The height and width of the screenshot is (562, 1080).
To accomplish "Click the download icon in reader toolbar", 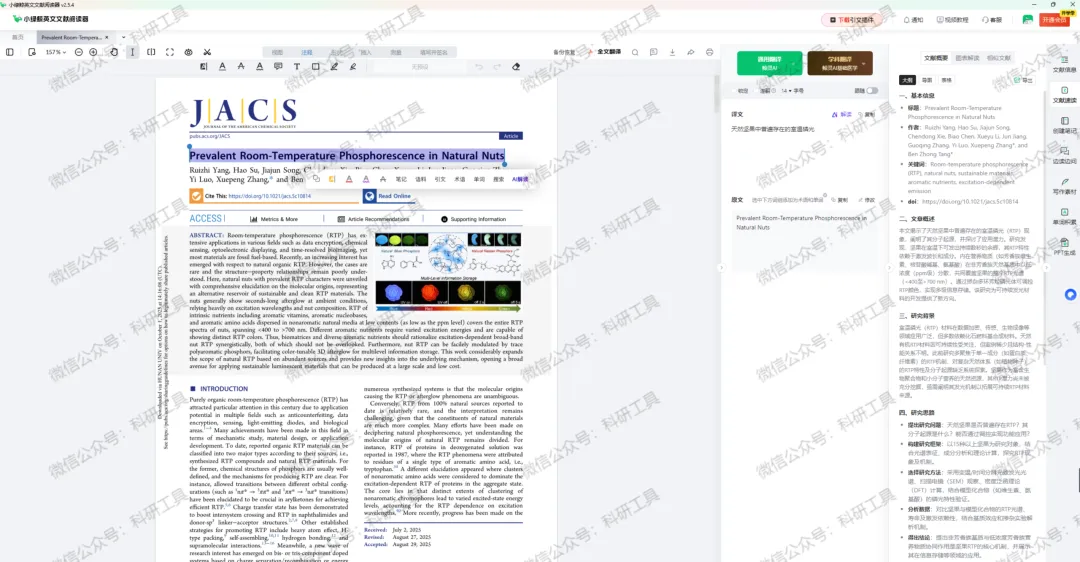I will [672, 52].
